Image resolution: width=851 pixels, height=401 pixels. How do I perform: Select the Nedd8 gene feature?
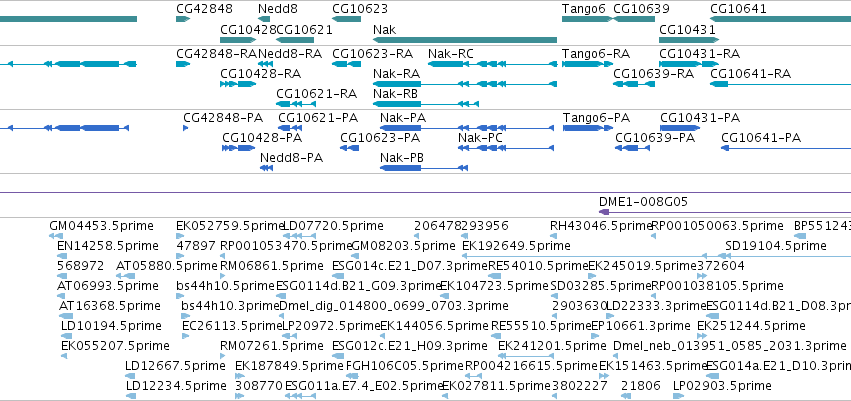(264, 19)
